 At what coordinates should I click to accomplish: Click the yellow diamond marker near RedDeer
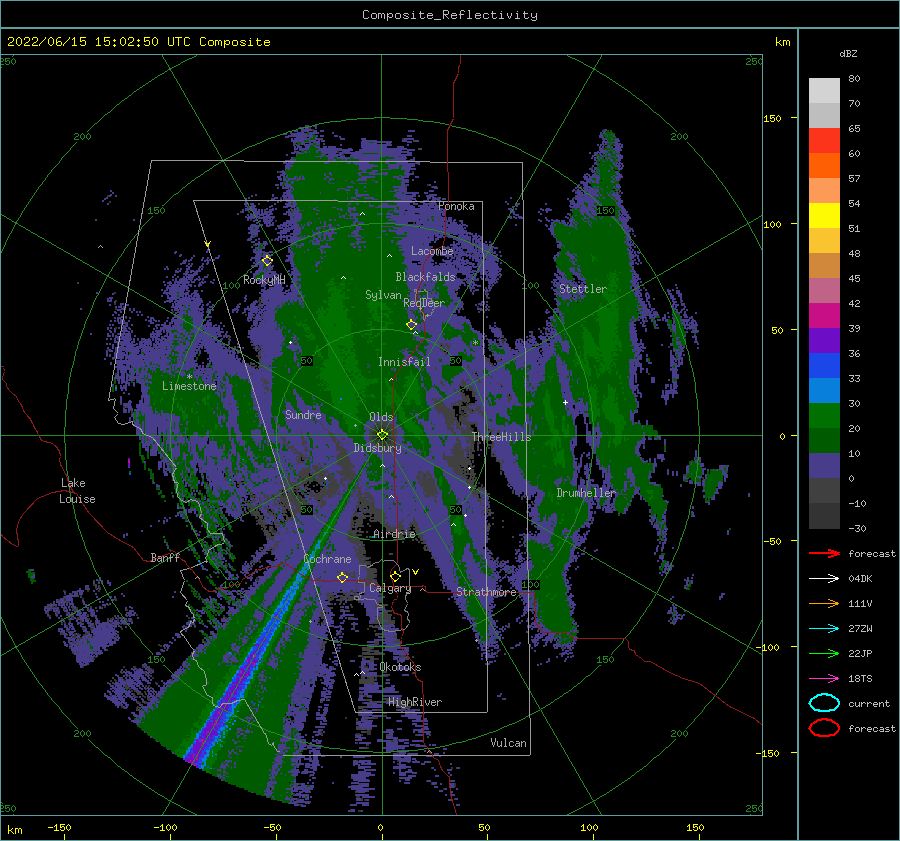tap(412, 325)
